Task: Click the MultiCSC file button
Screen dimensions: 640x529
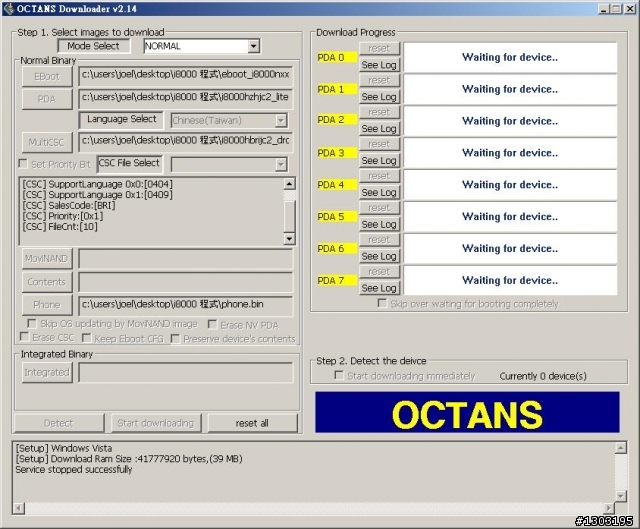Action: click(47, 142)
